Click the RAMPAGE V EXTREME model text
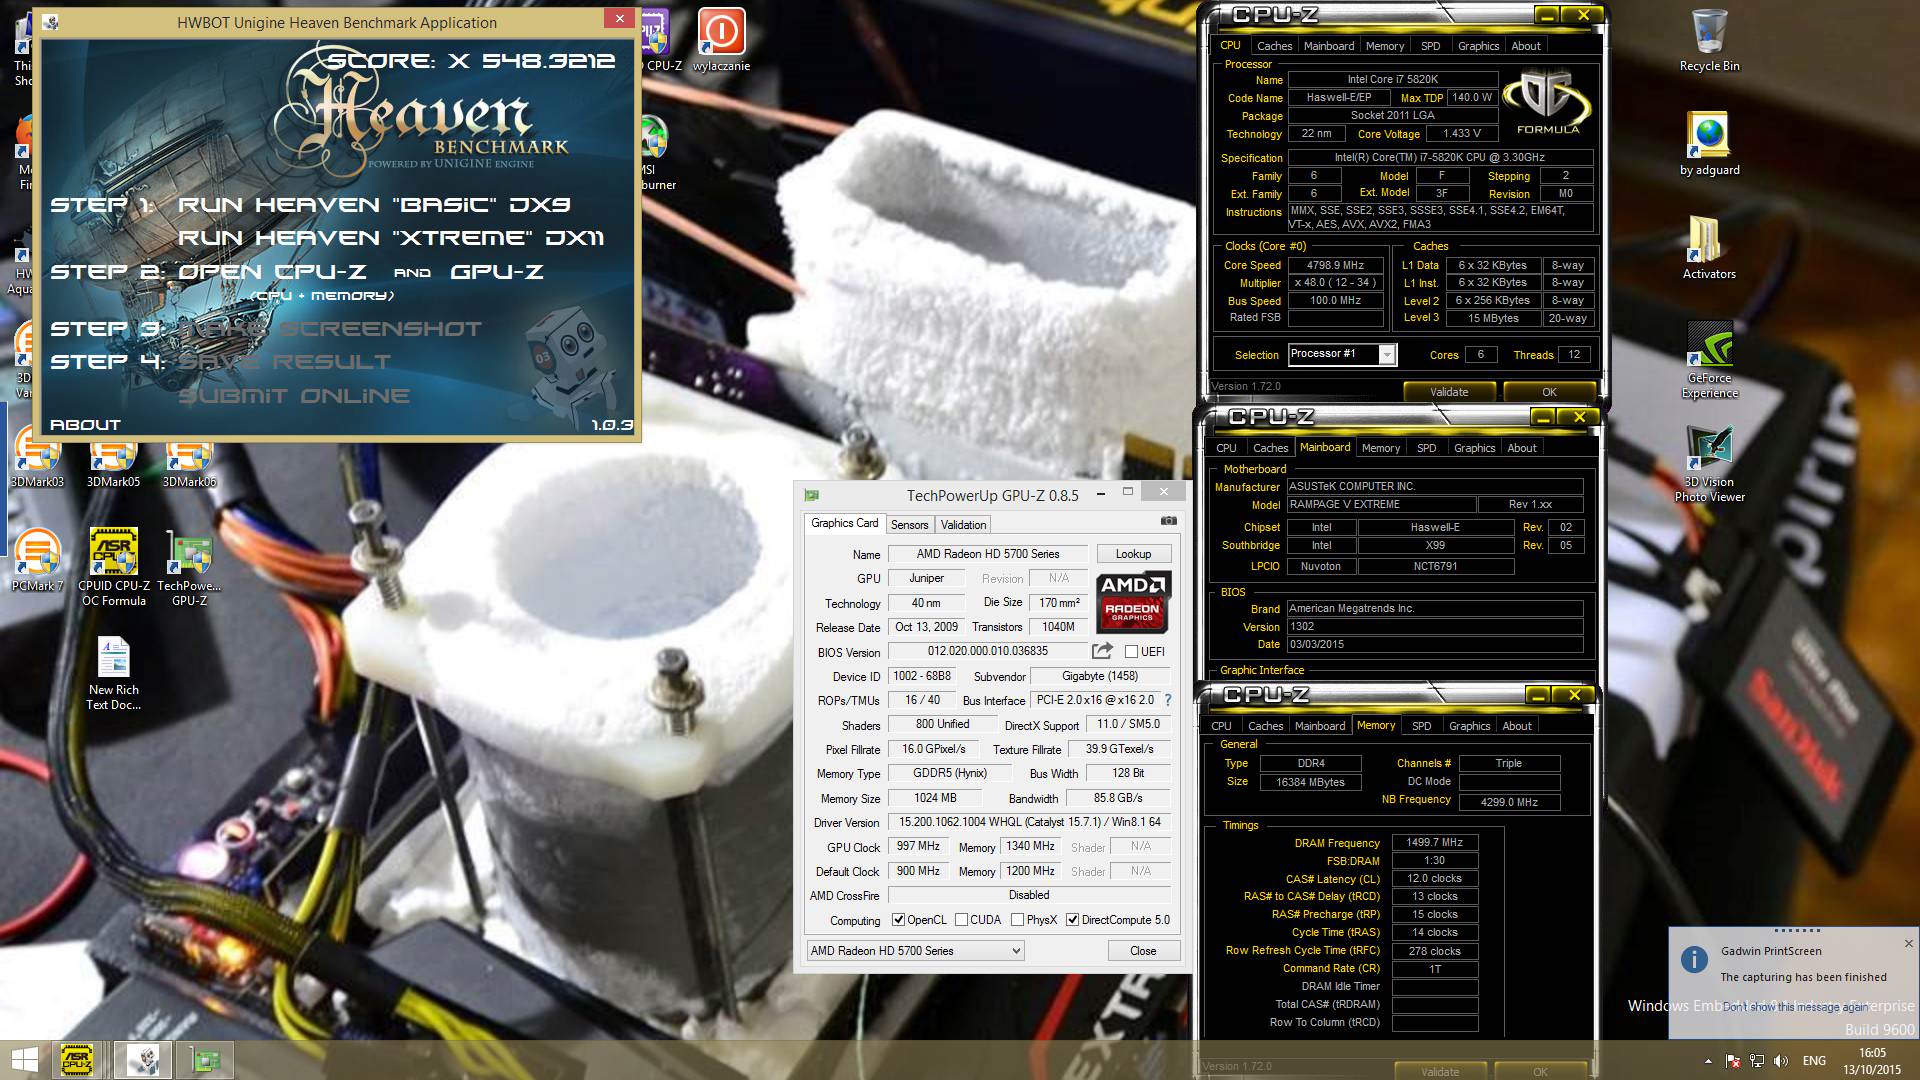Image resolution: width=1920 pixels, height=1080 pixels. pyautogui.click(x=1380, y=504)
